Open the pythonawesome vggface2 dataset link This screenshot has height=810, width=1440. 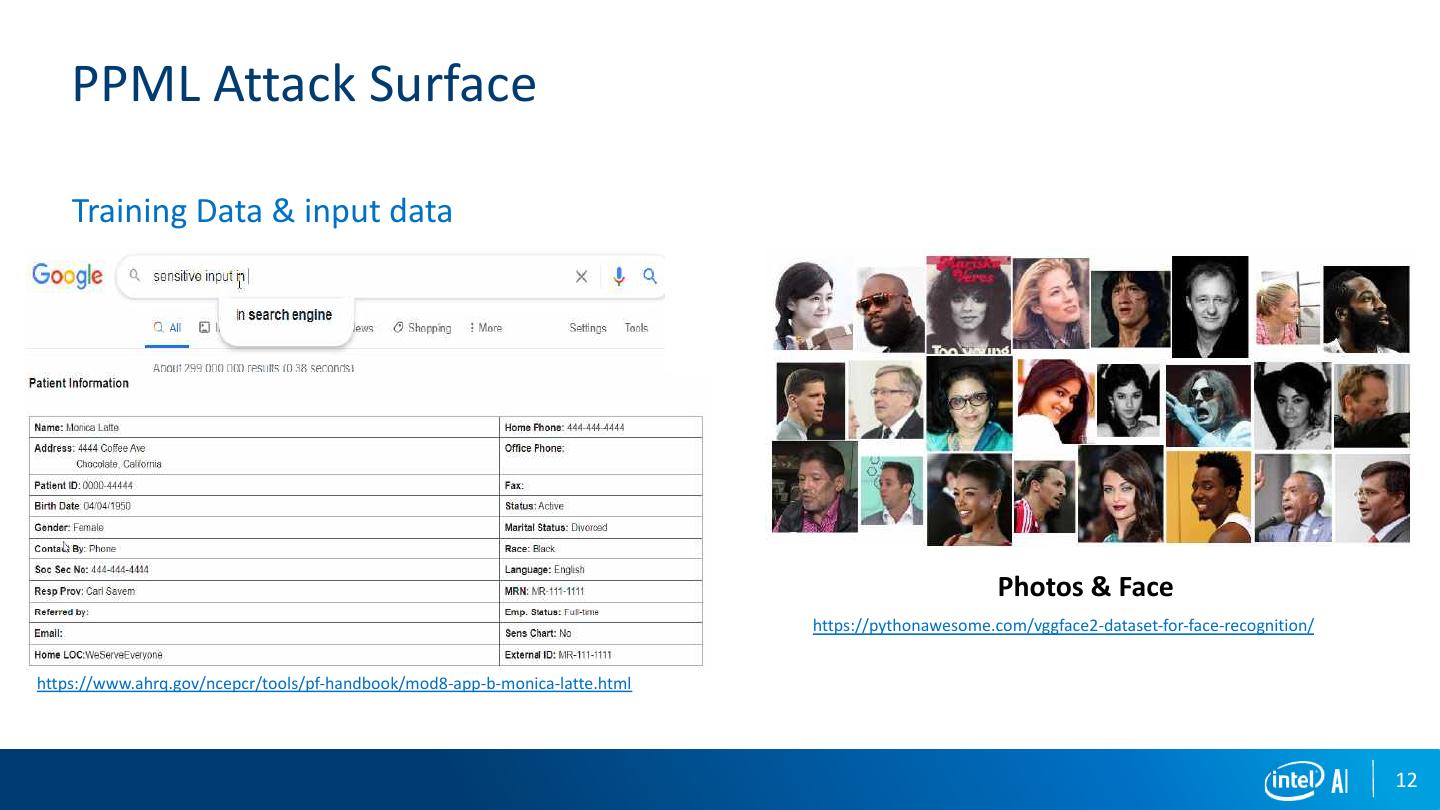point(1063,626)
